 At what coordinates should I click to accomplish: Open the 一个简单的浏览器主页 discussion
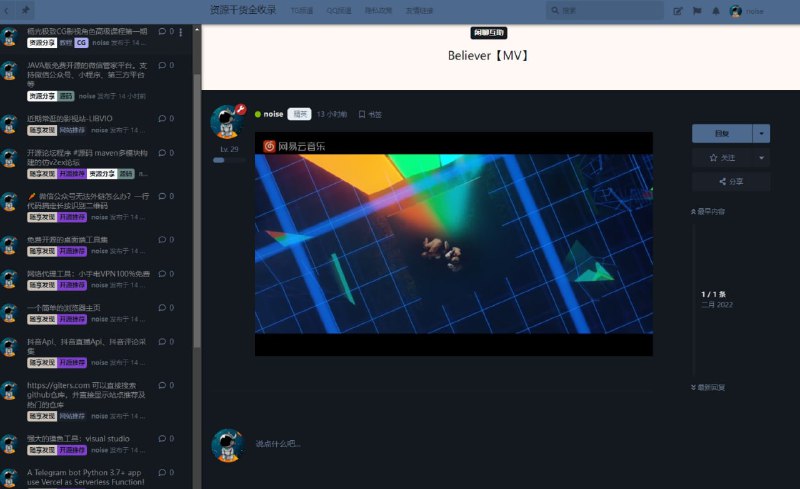(x=64, y=307)
